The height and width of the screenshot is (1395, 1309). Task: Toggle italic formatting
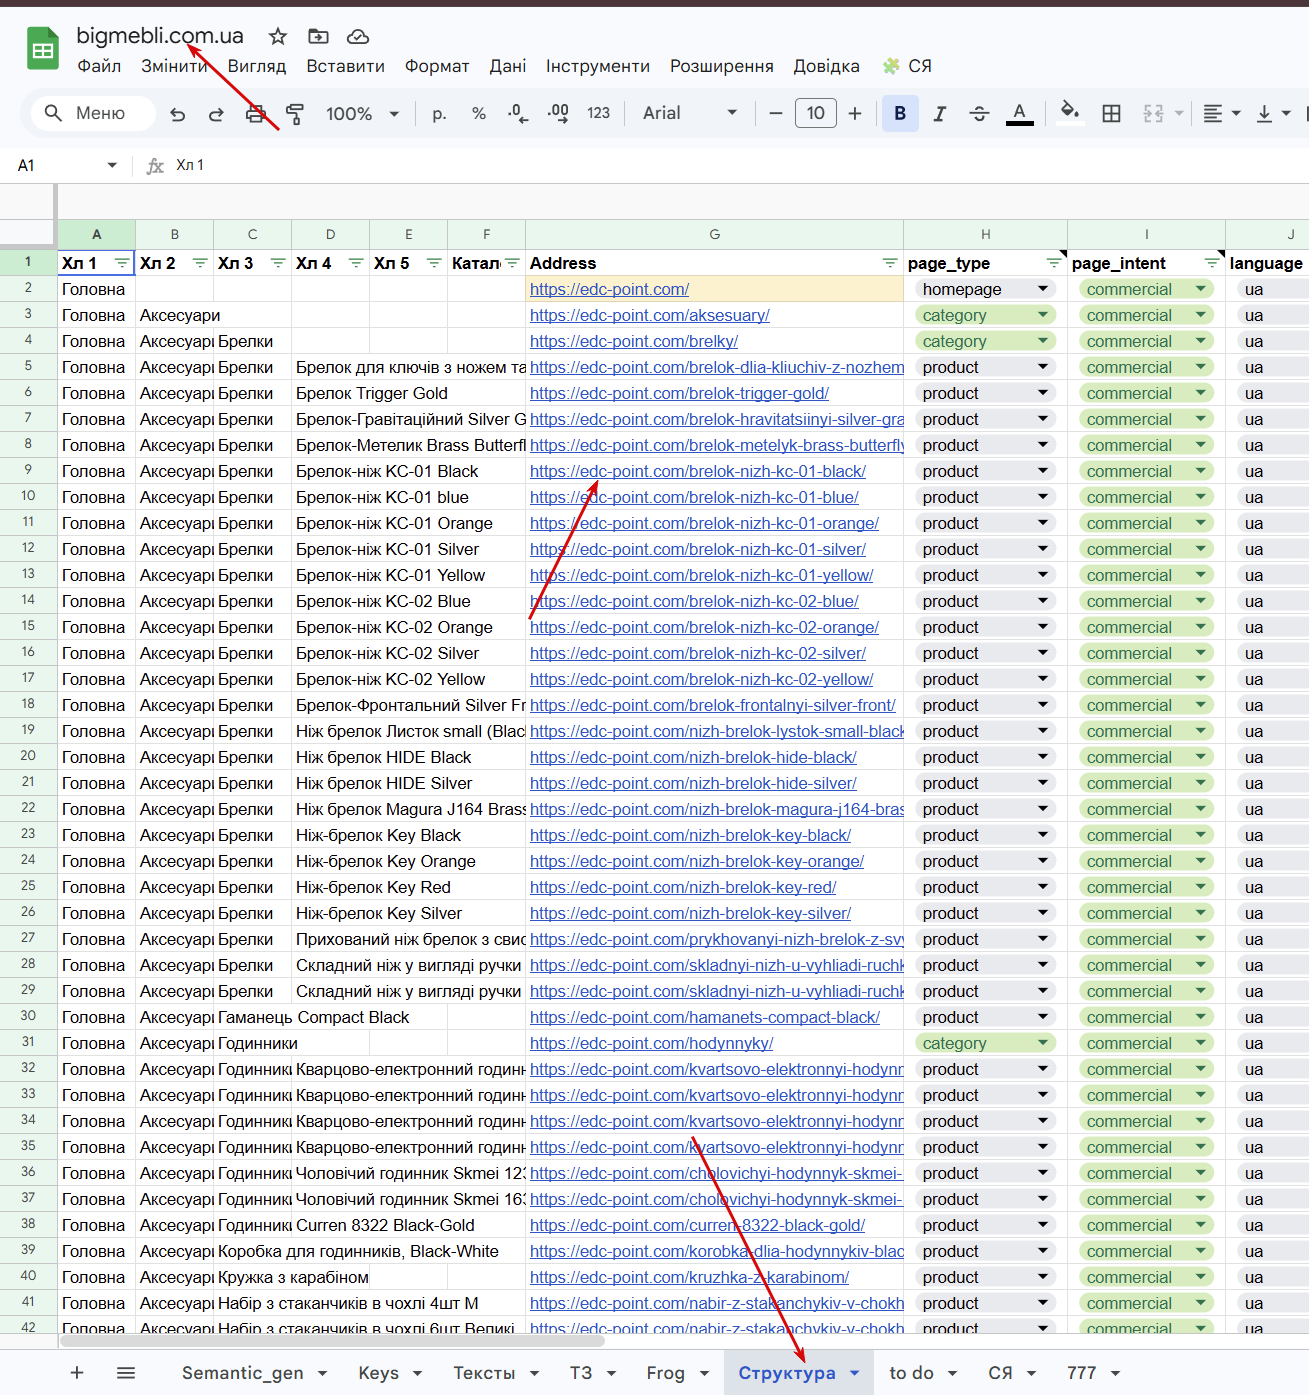click(939, 114)
